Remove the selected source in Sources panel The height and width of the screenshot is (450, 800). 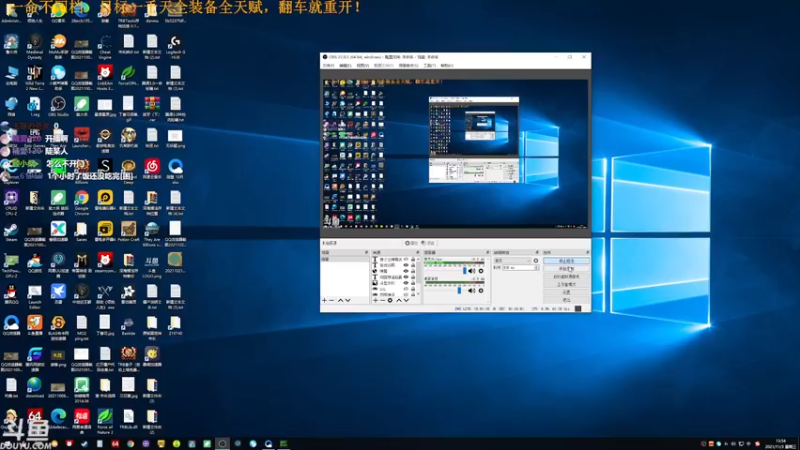tap(382, 300)
